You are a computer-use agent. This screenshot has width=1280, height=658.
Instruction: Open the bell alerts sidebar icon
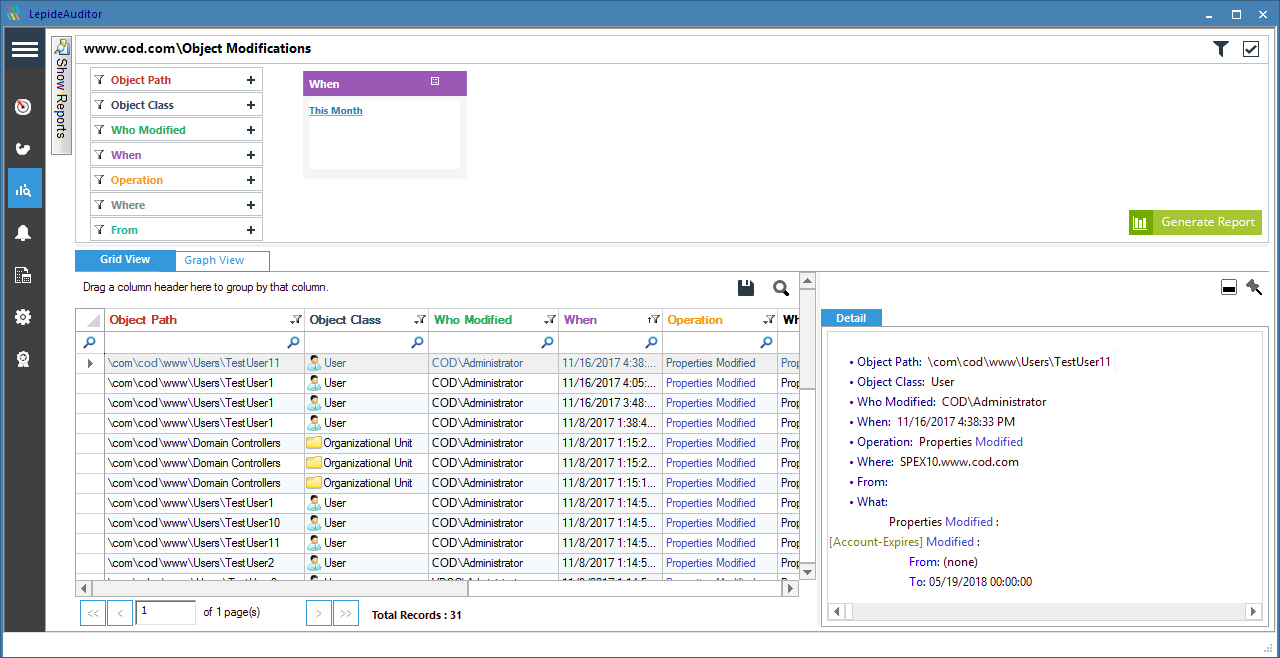click(24, 233)
